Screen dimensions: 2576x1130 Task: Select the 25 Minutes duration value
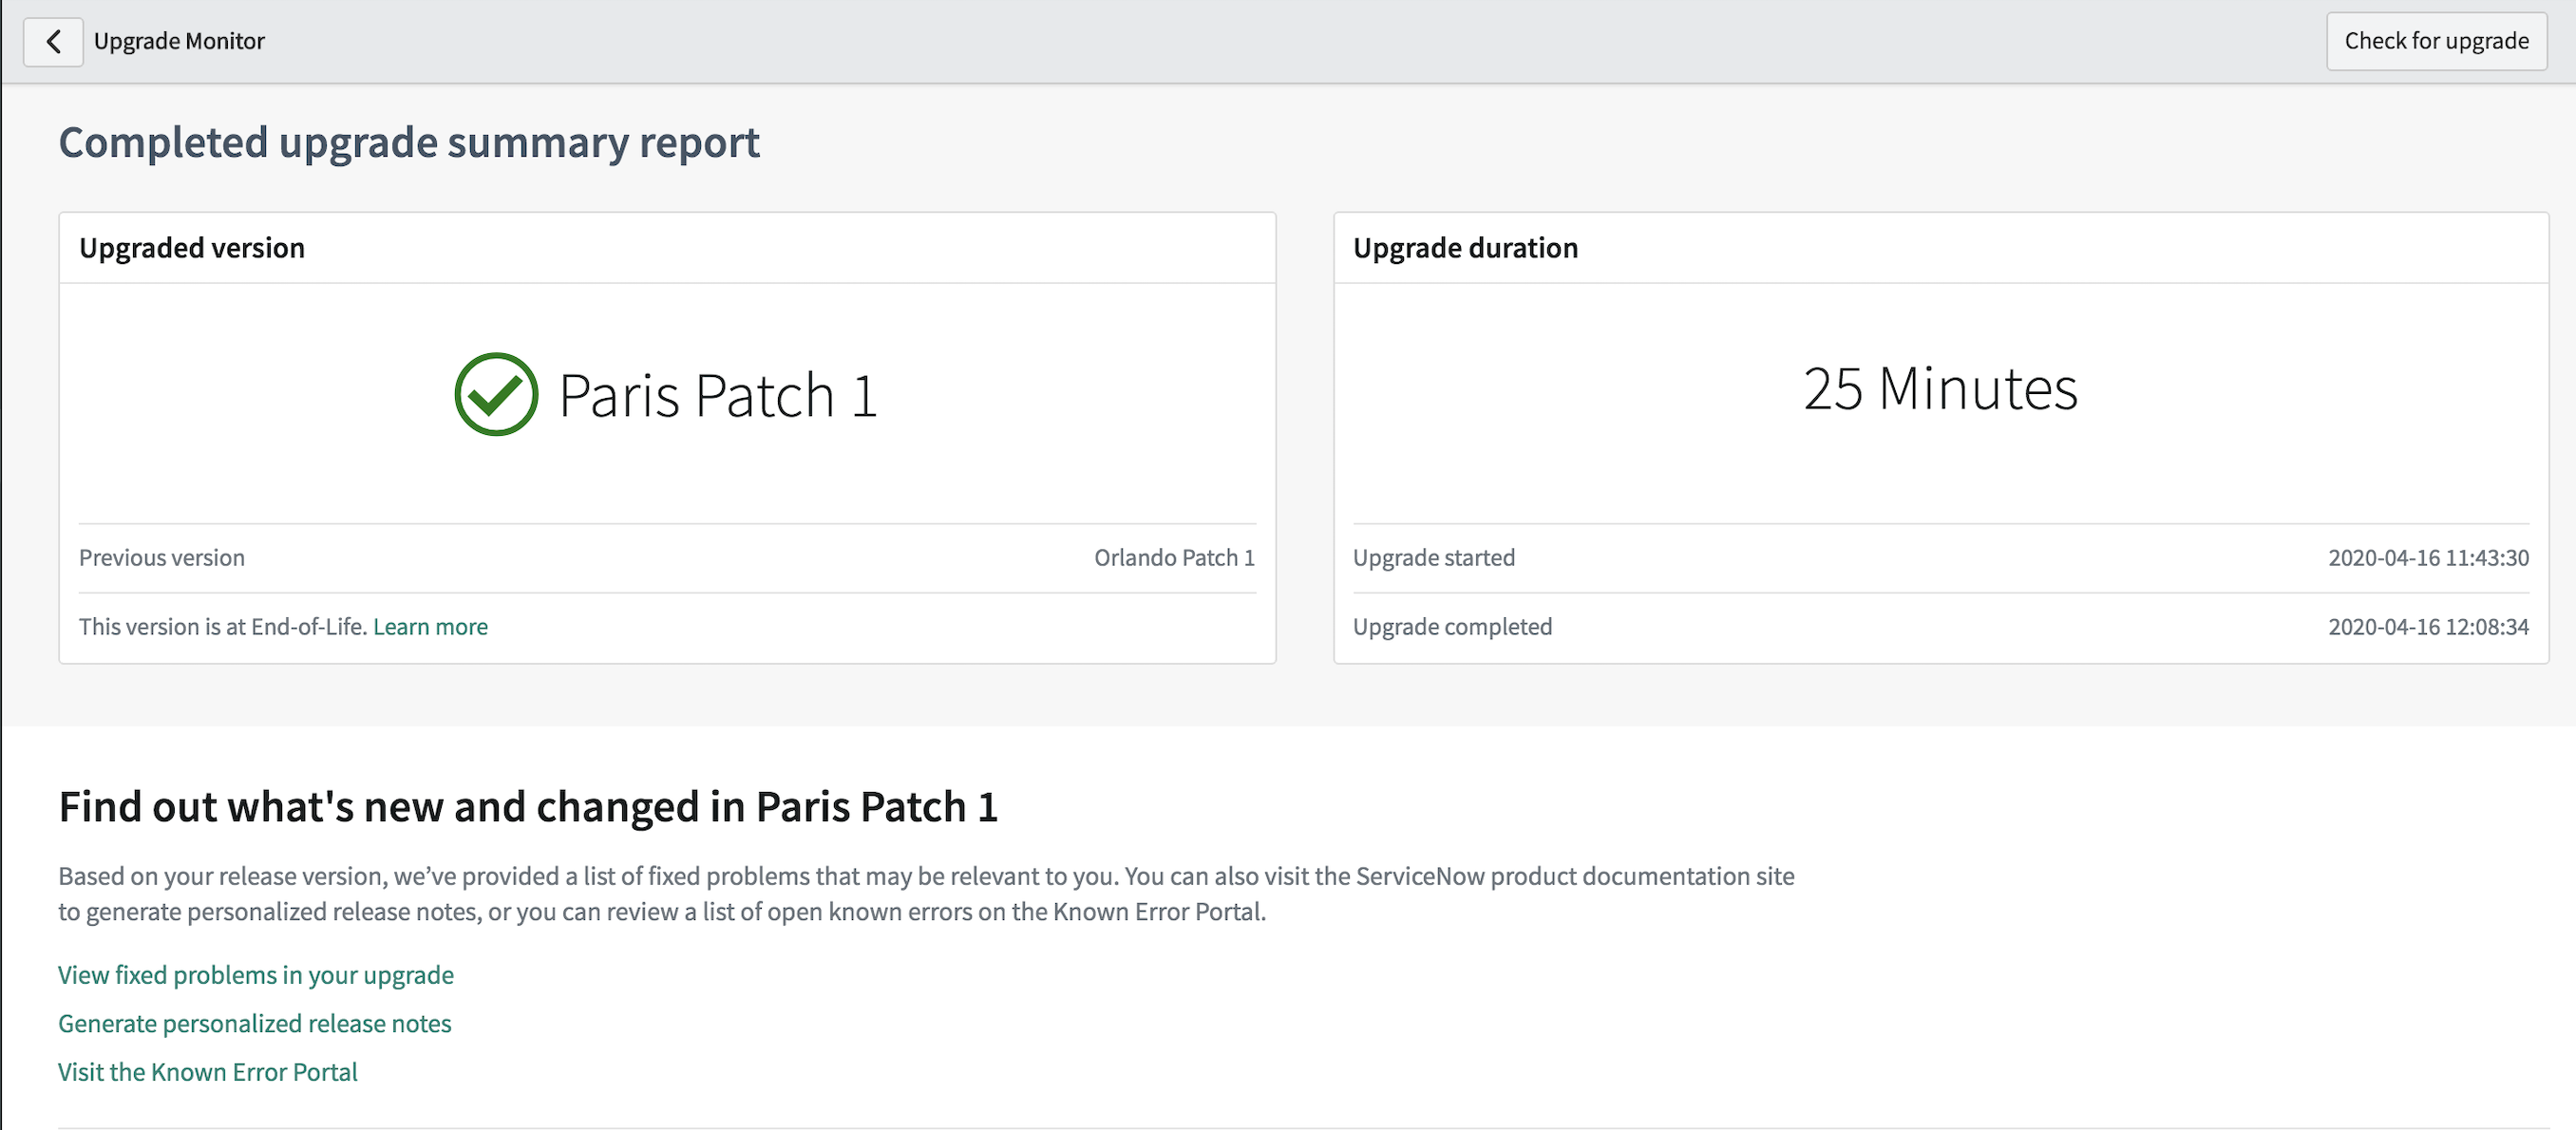pyautogui.click(x=1941, y=389)
